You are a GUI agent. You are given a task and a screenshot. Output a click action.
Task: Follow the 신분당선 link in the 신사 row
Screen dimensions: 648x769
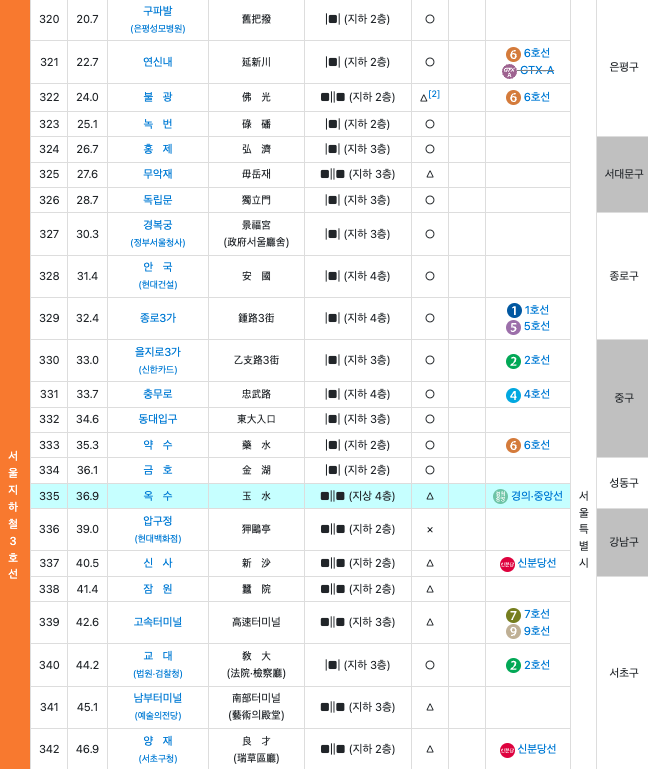click(x=537, y=563)
